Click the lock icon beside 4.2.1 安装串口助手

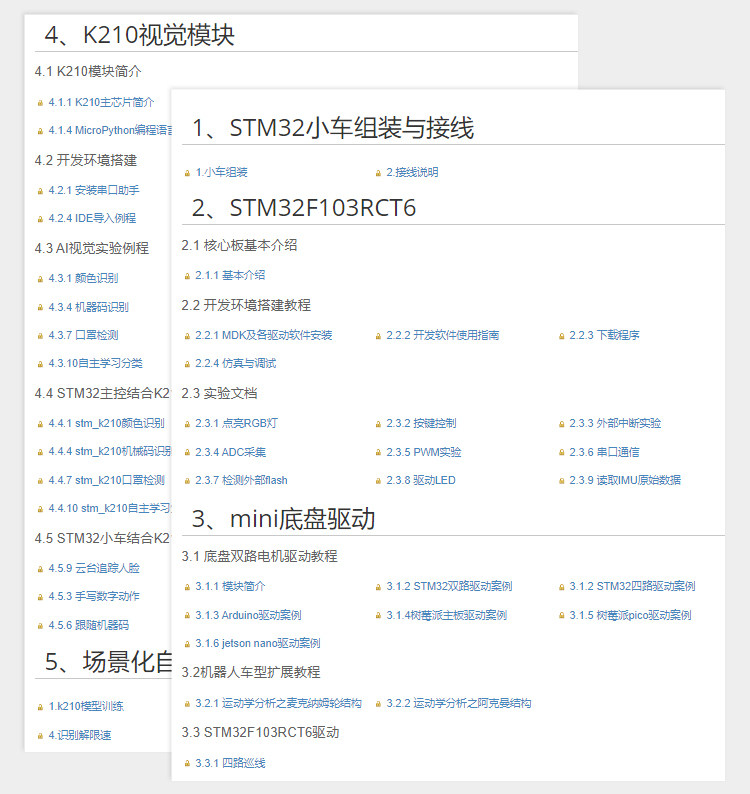(x=40, y=191)
